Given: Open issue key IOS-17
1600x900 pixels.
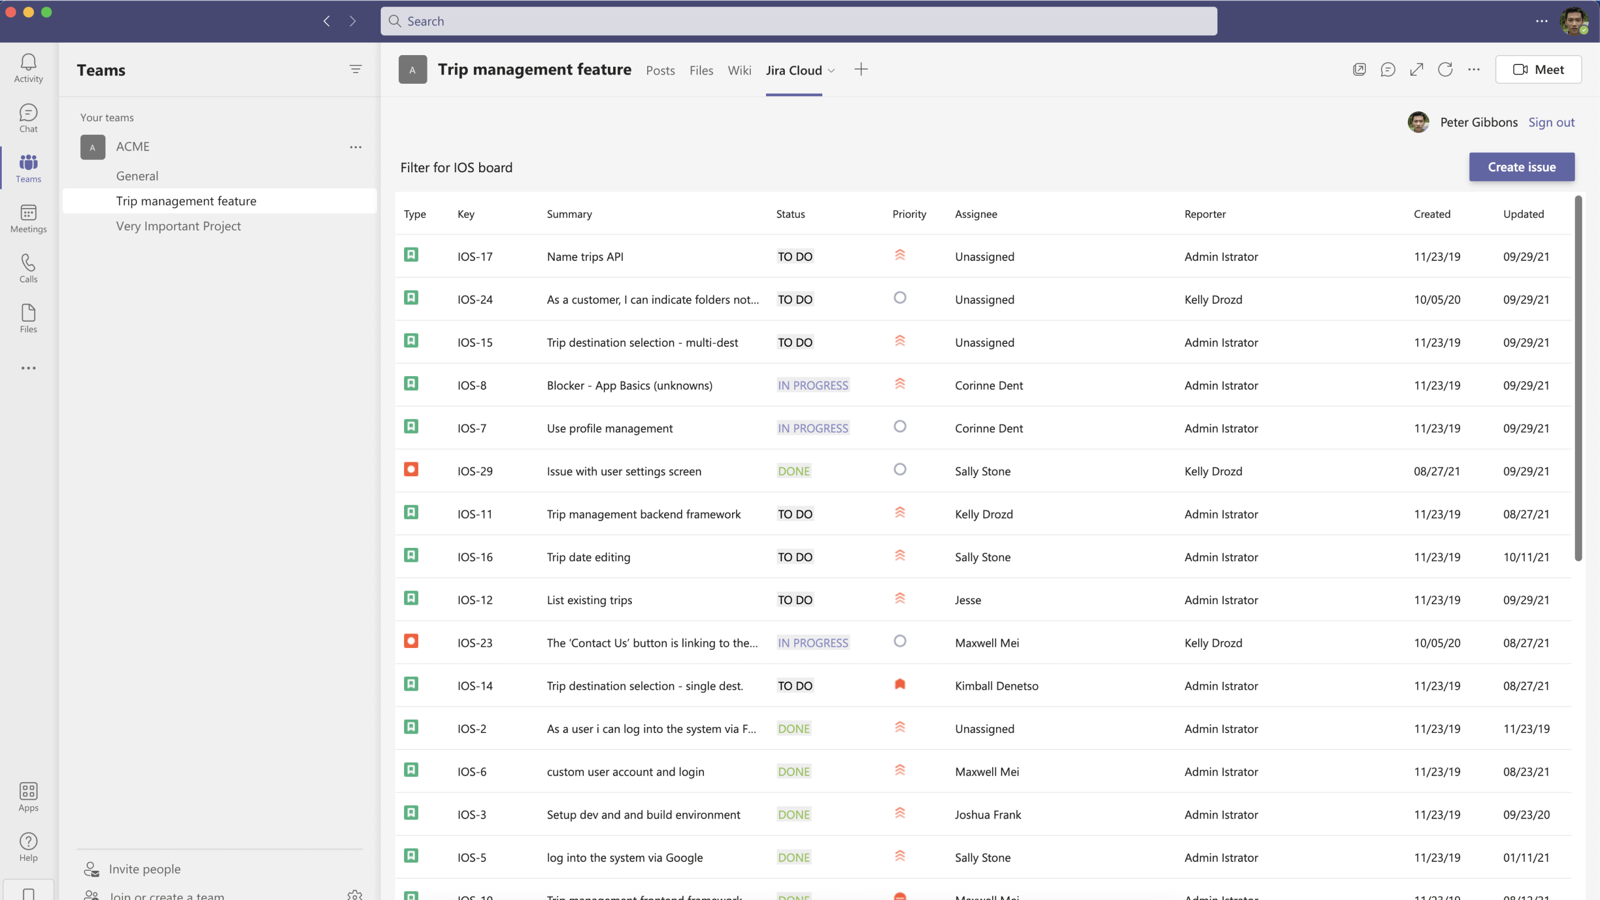Looking at the screenshot, I should coord(475,257).
